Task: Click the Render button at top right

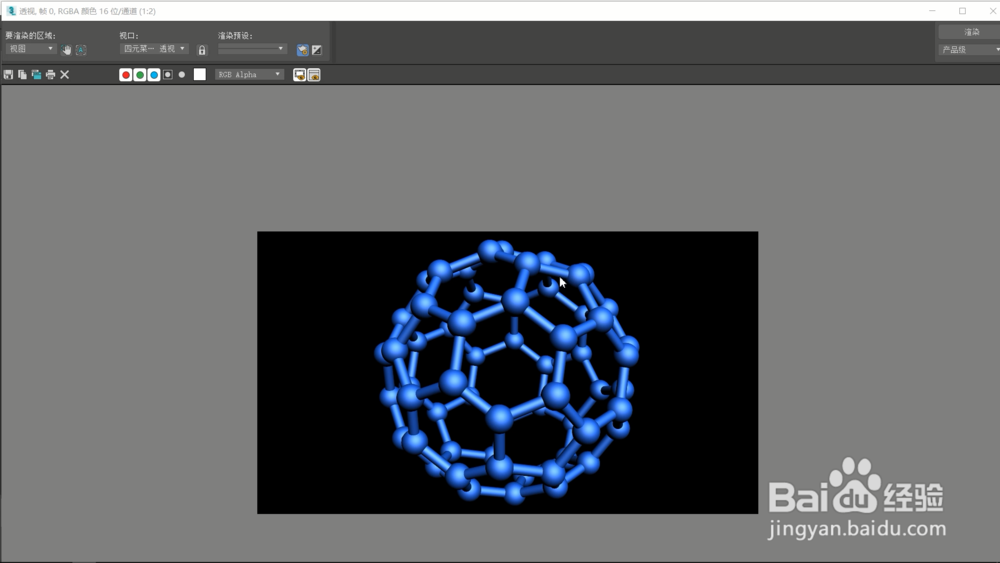Action: coord(971,32)
